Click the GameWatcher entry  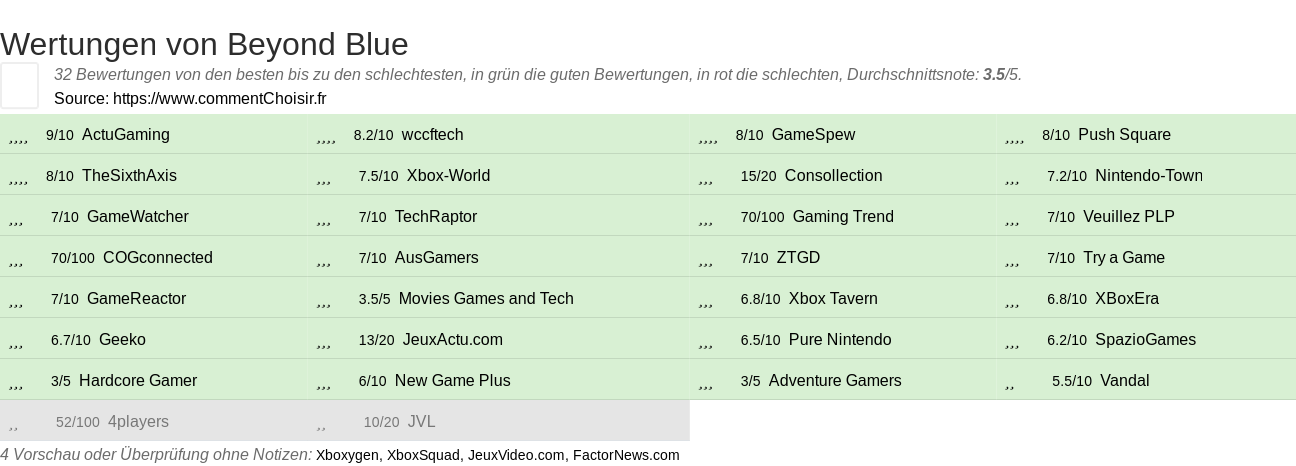pos(137,217)
